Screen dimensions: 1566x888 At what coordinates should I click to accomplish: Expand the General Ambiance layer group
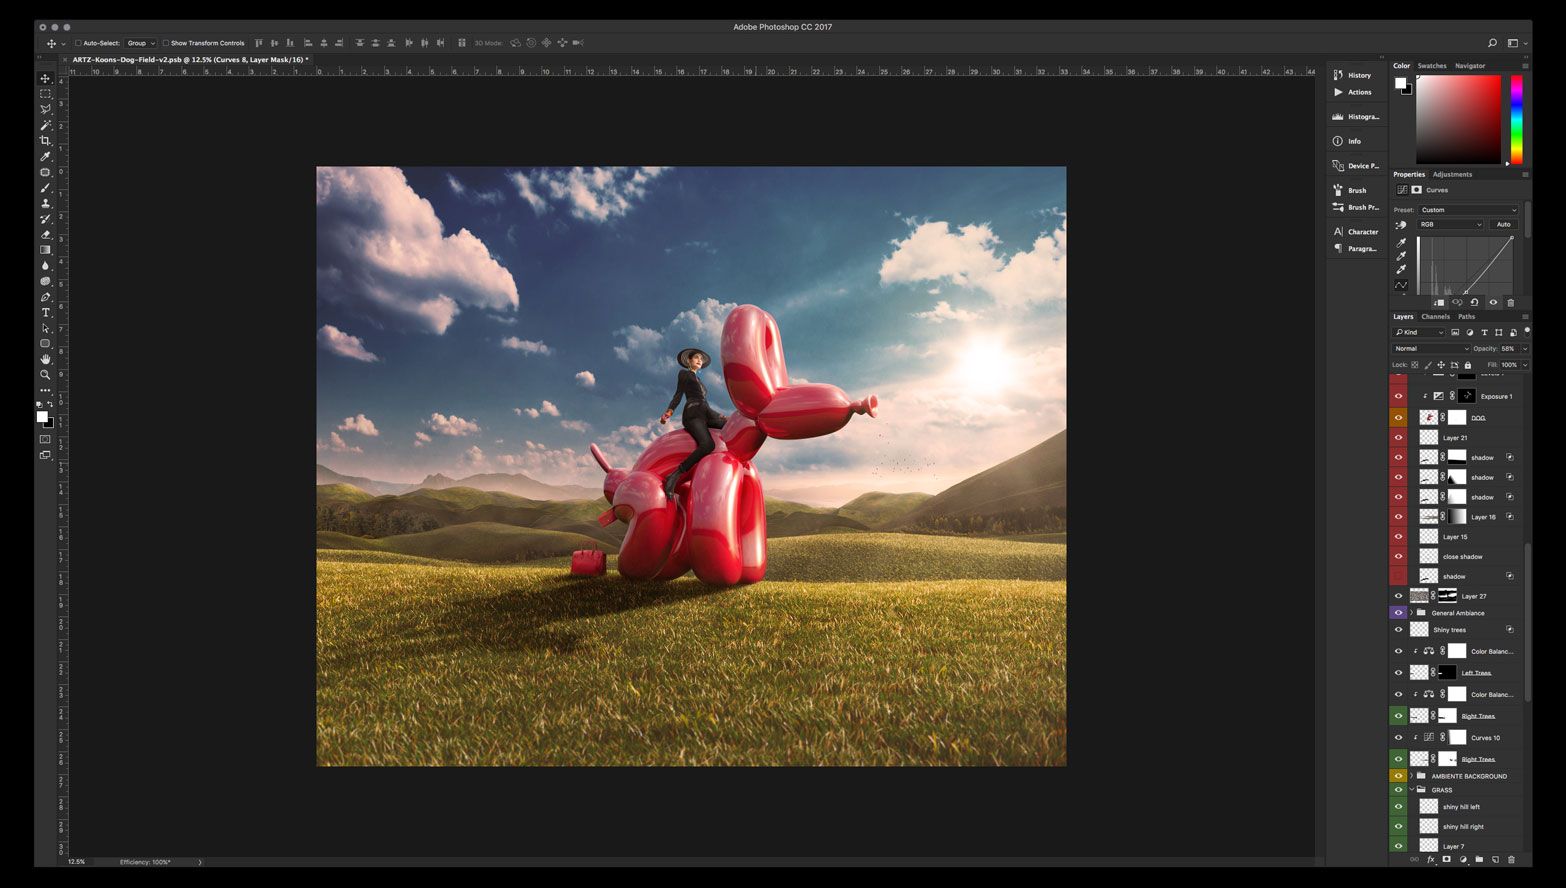coord(1411,613)
